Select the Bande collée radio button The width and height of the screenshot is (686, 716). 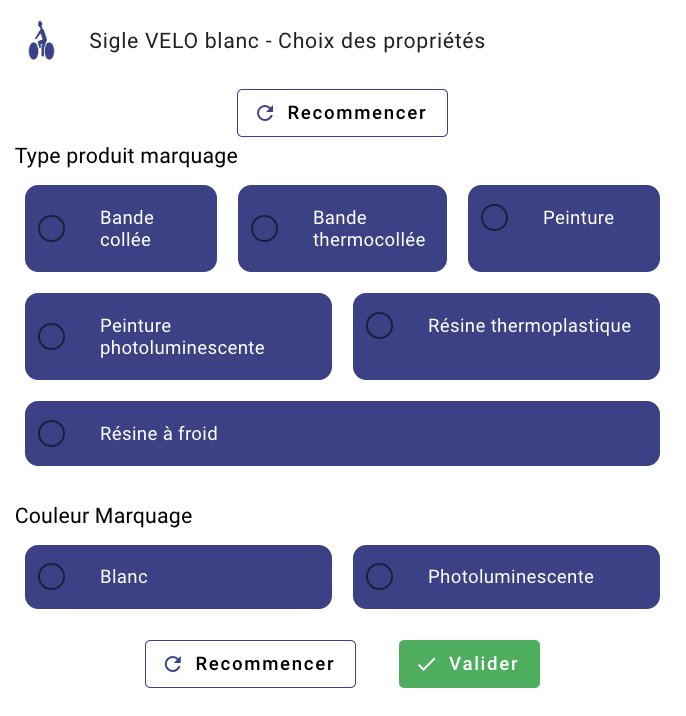click(51, 229)
